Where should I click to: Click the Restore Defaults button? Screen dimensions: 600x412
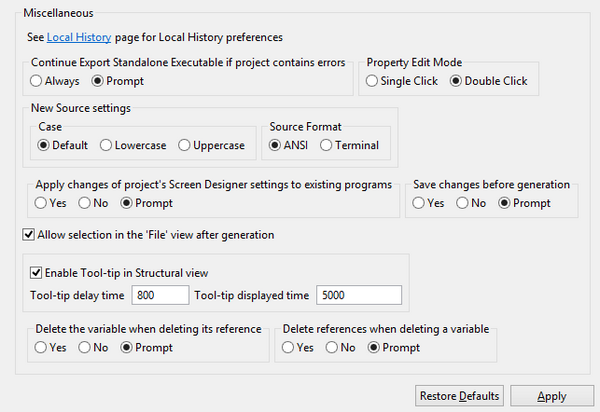(459, 396)
